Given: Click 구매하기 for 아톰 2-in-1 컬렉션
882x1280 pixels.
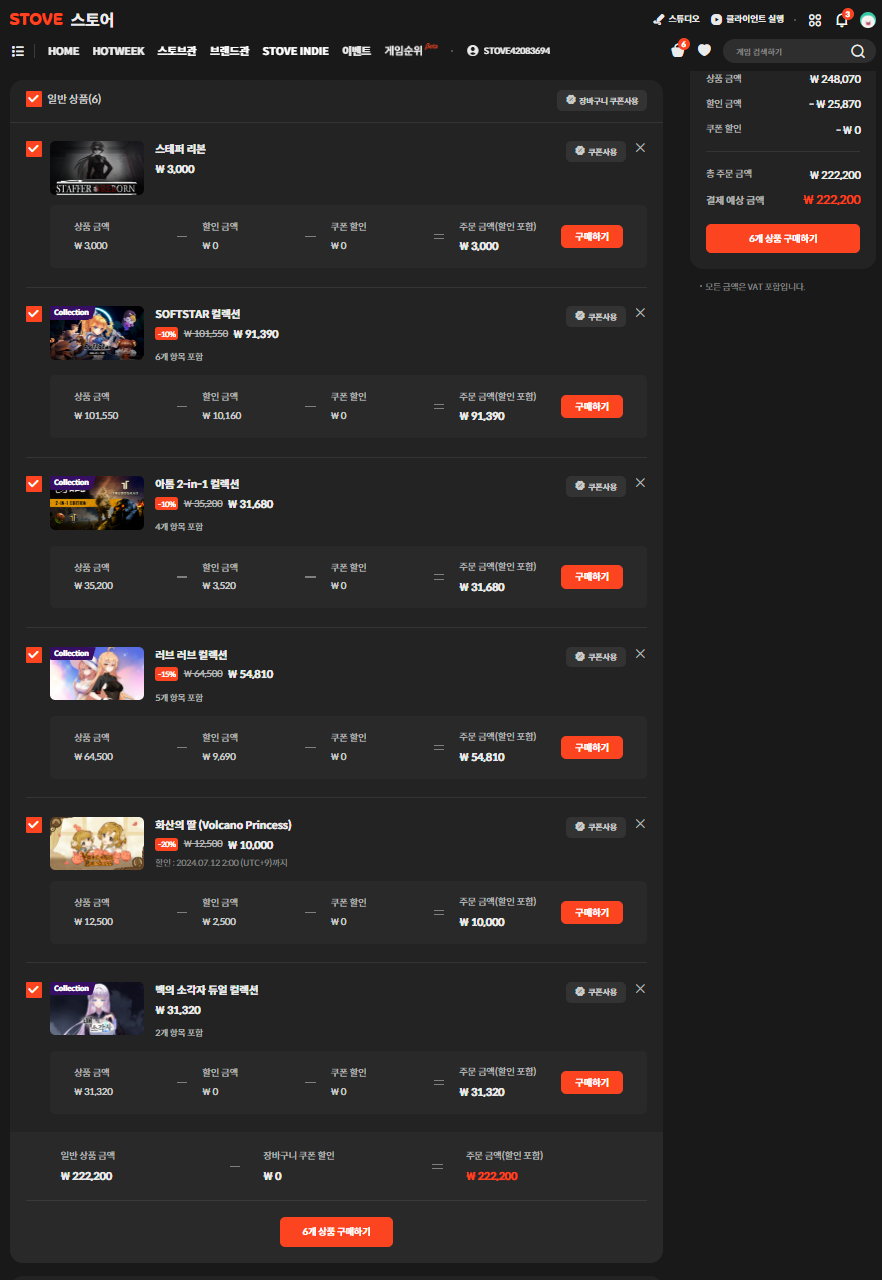Looking at the screenshot, I should click(x=592, y=577).
